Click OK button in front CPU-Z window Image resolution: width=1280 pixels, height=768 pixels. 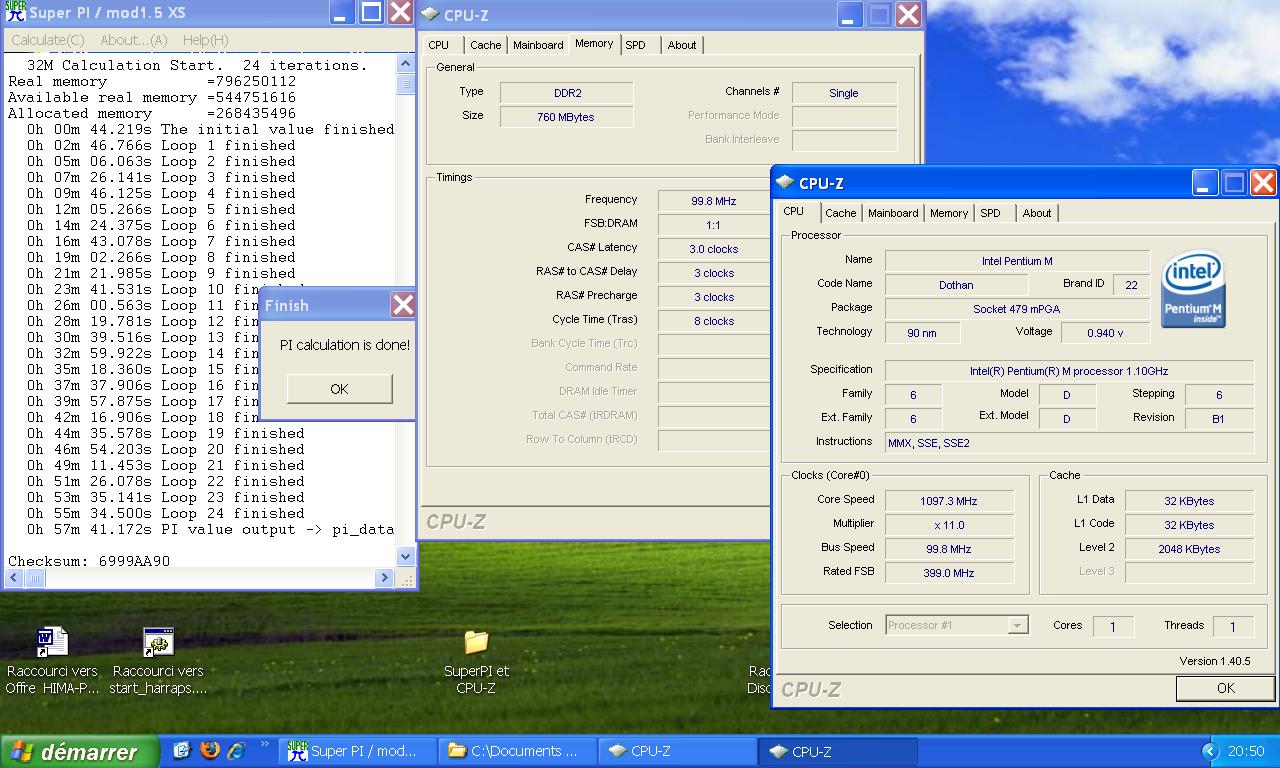1226,688
